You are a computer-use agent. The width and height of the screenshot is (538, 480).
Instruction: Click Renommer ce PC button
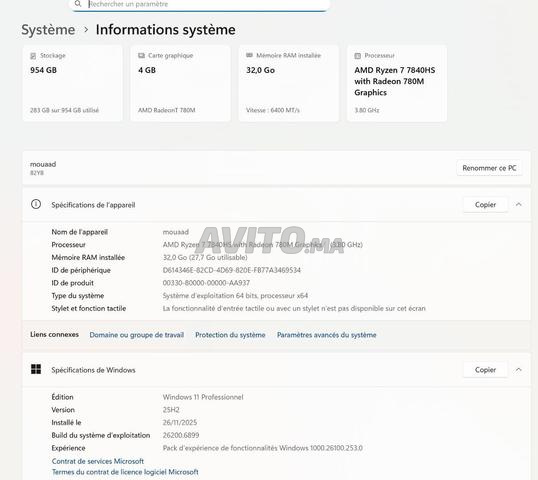pyautogui.click(x=489, y=168)
